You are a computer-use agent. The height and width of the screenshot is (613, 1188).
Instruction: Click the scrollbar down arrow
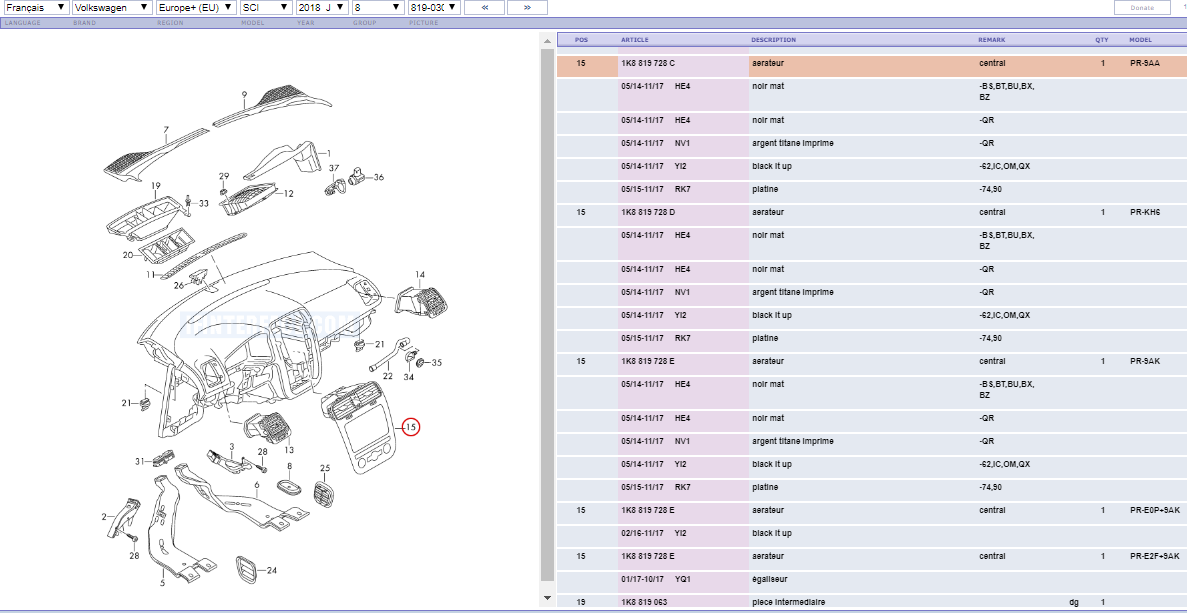(547, 598)
